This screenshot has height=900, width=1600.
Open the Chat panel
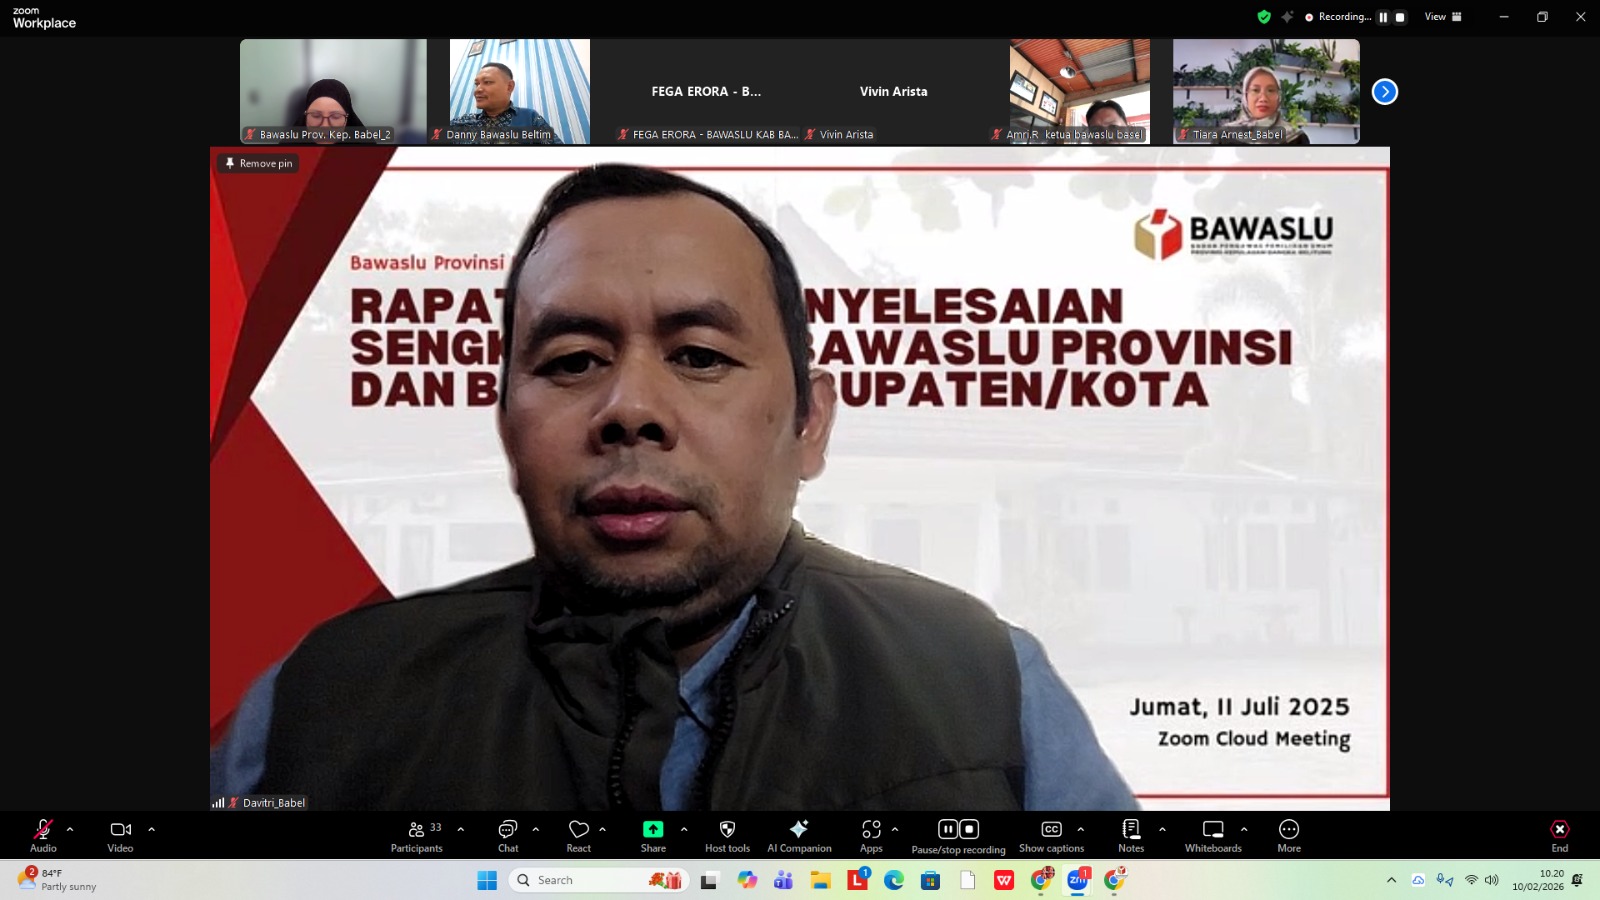(x=508, y=836)
